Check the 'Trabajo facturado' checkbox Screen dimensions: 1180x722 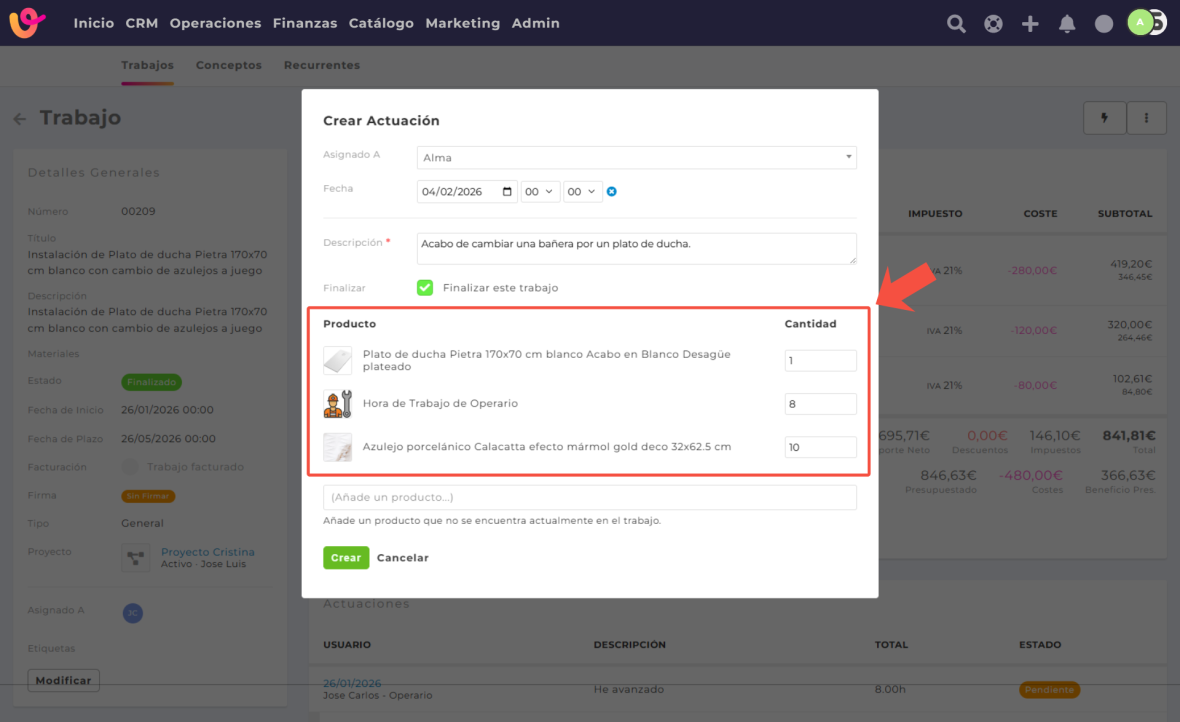click(x=130, y=467)
